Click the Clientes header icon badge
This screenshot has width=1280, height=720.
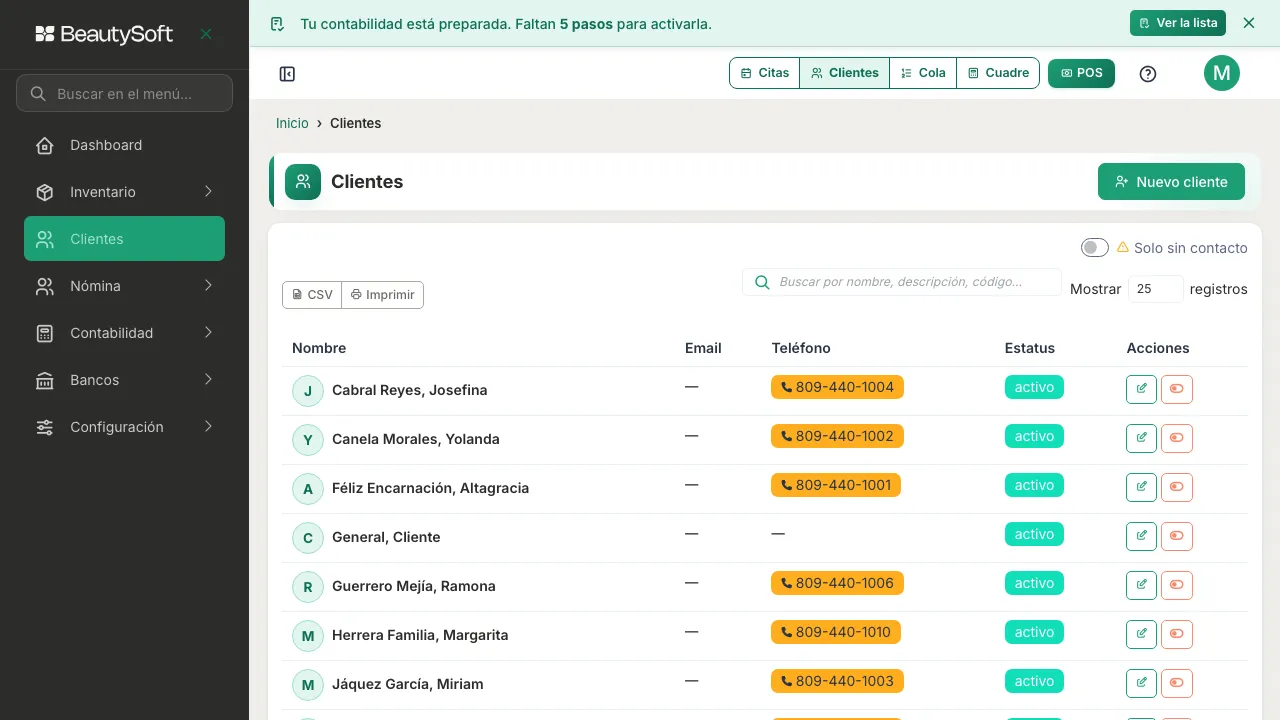pos(303,182)
